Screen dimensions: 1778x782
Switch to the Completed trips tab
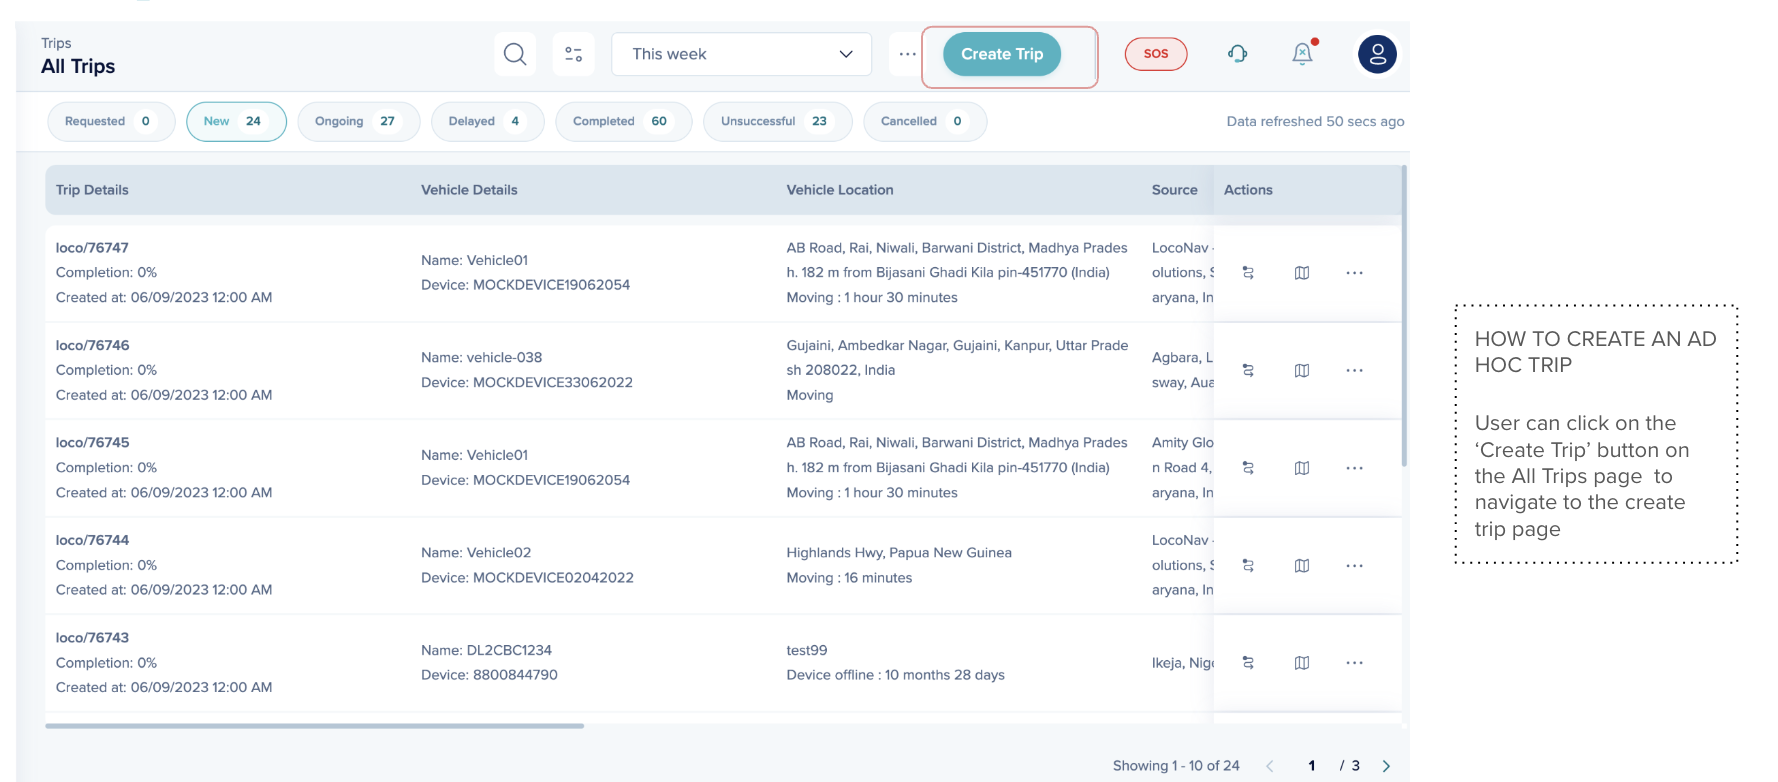click(622, 122)
